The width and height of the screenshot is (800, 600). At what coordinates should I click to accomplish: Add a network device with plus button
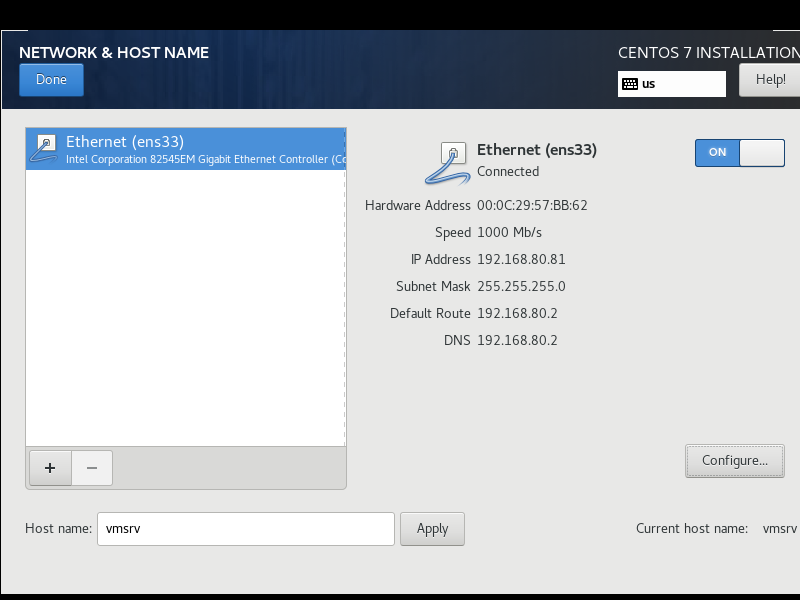[50, 468]
